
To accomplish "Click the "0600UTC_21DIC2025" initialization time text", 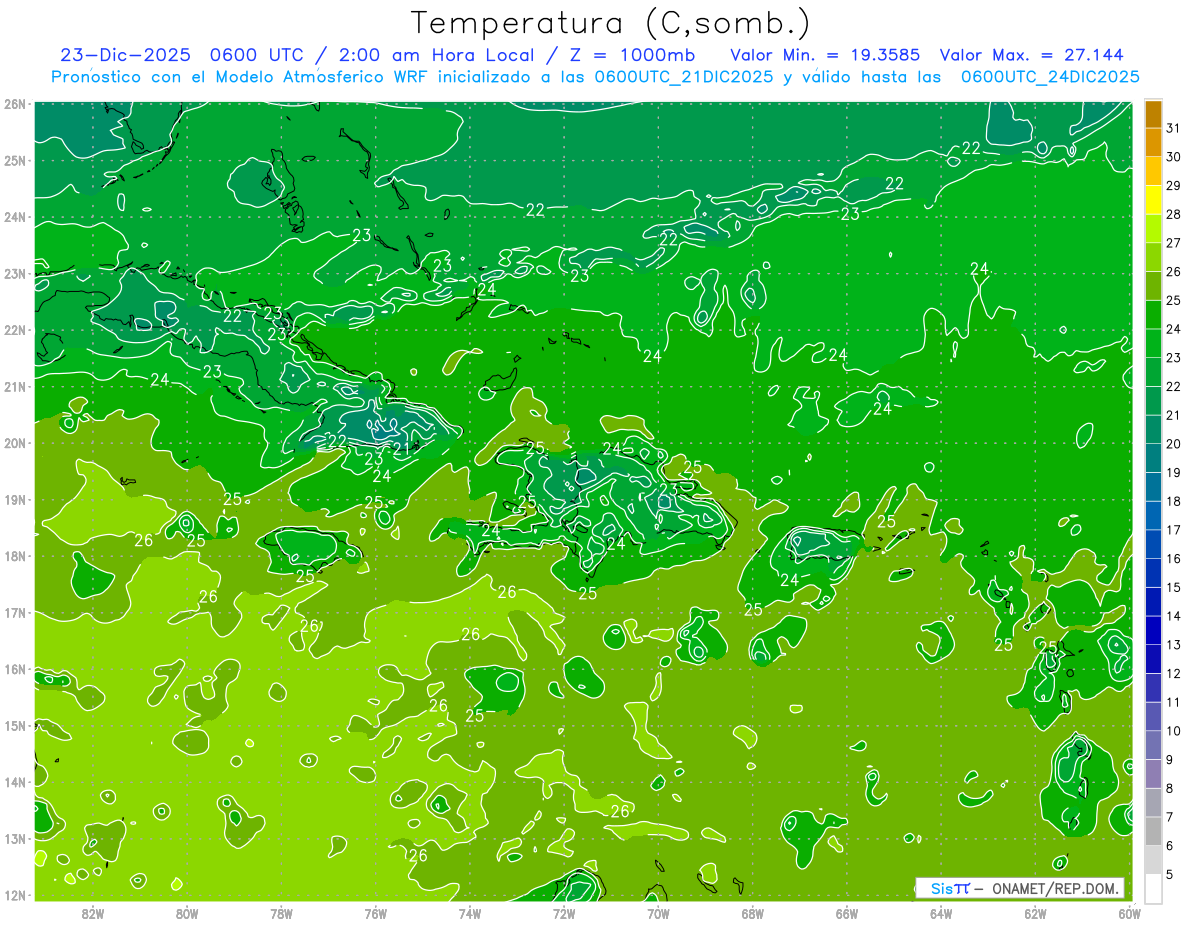I will (683, 77).
